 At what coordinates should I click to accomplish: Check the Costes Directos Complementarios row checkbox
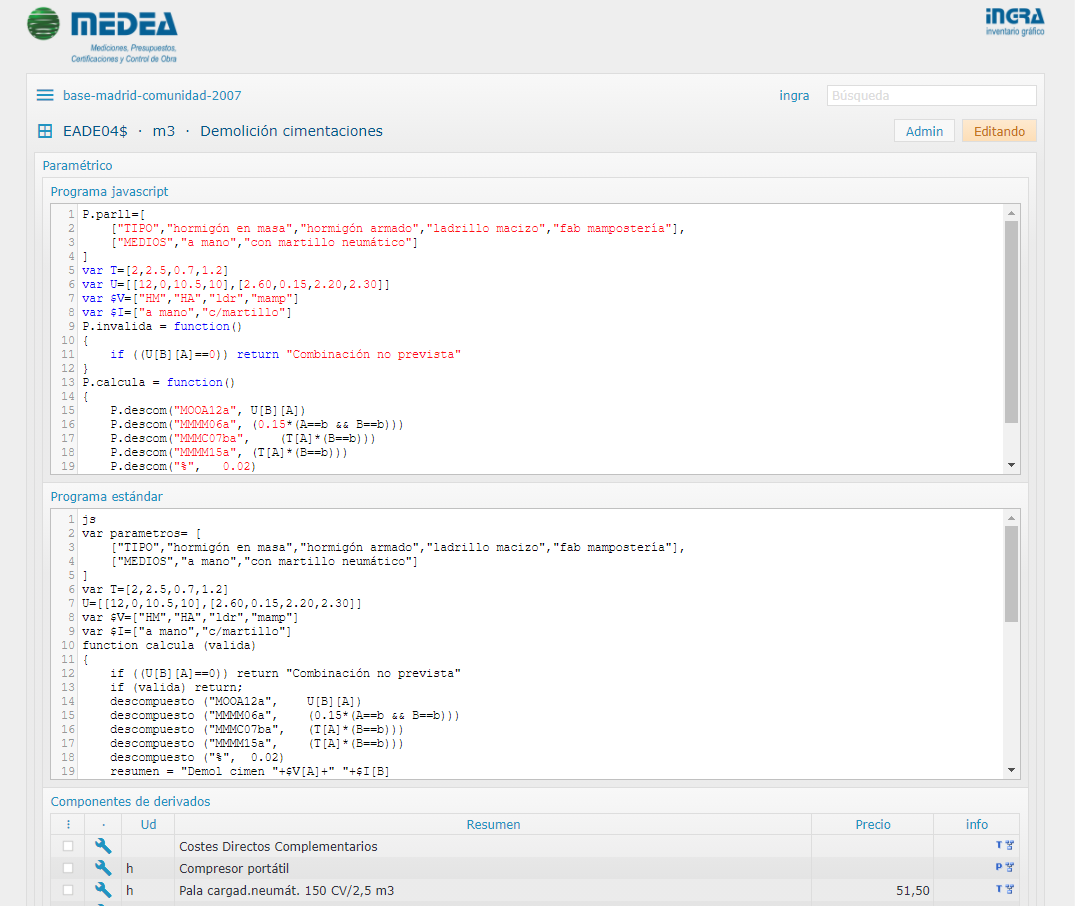pos(68,846)
